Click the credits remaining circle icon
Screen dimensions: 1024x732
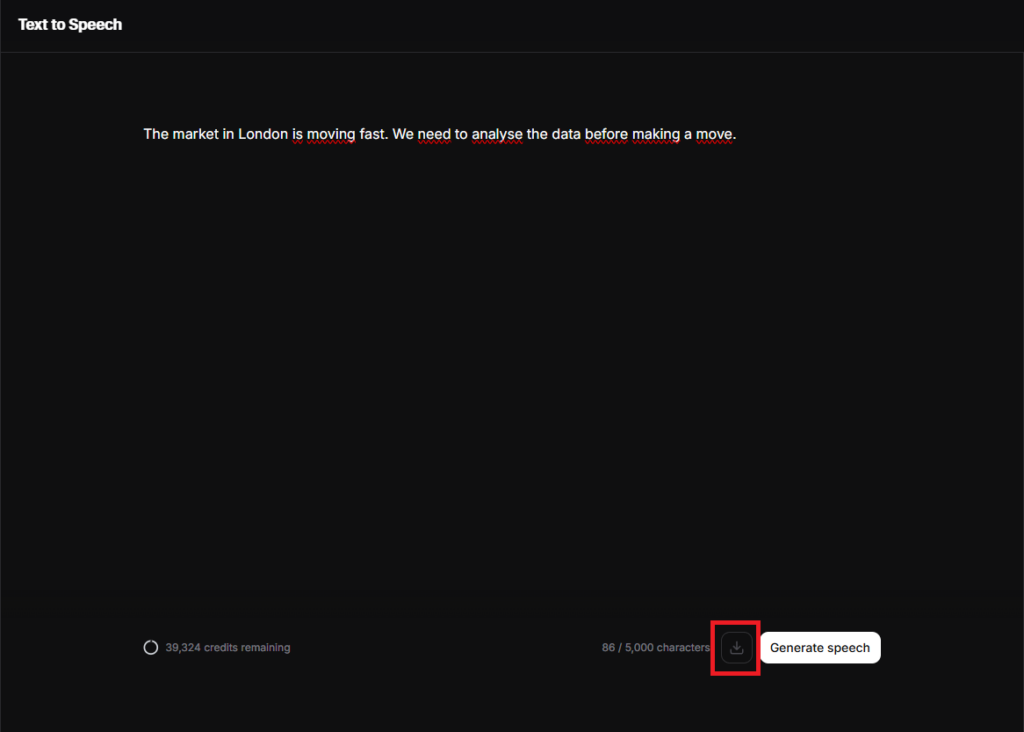151,648
